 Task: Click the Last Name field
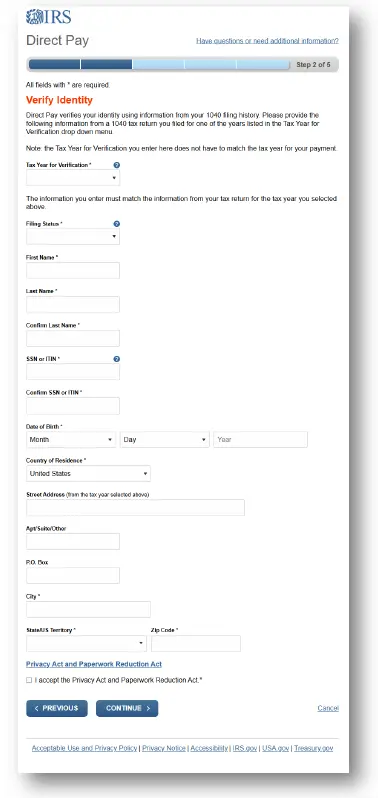point(73,305)
